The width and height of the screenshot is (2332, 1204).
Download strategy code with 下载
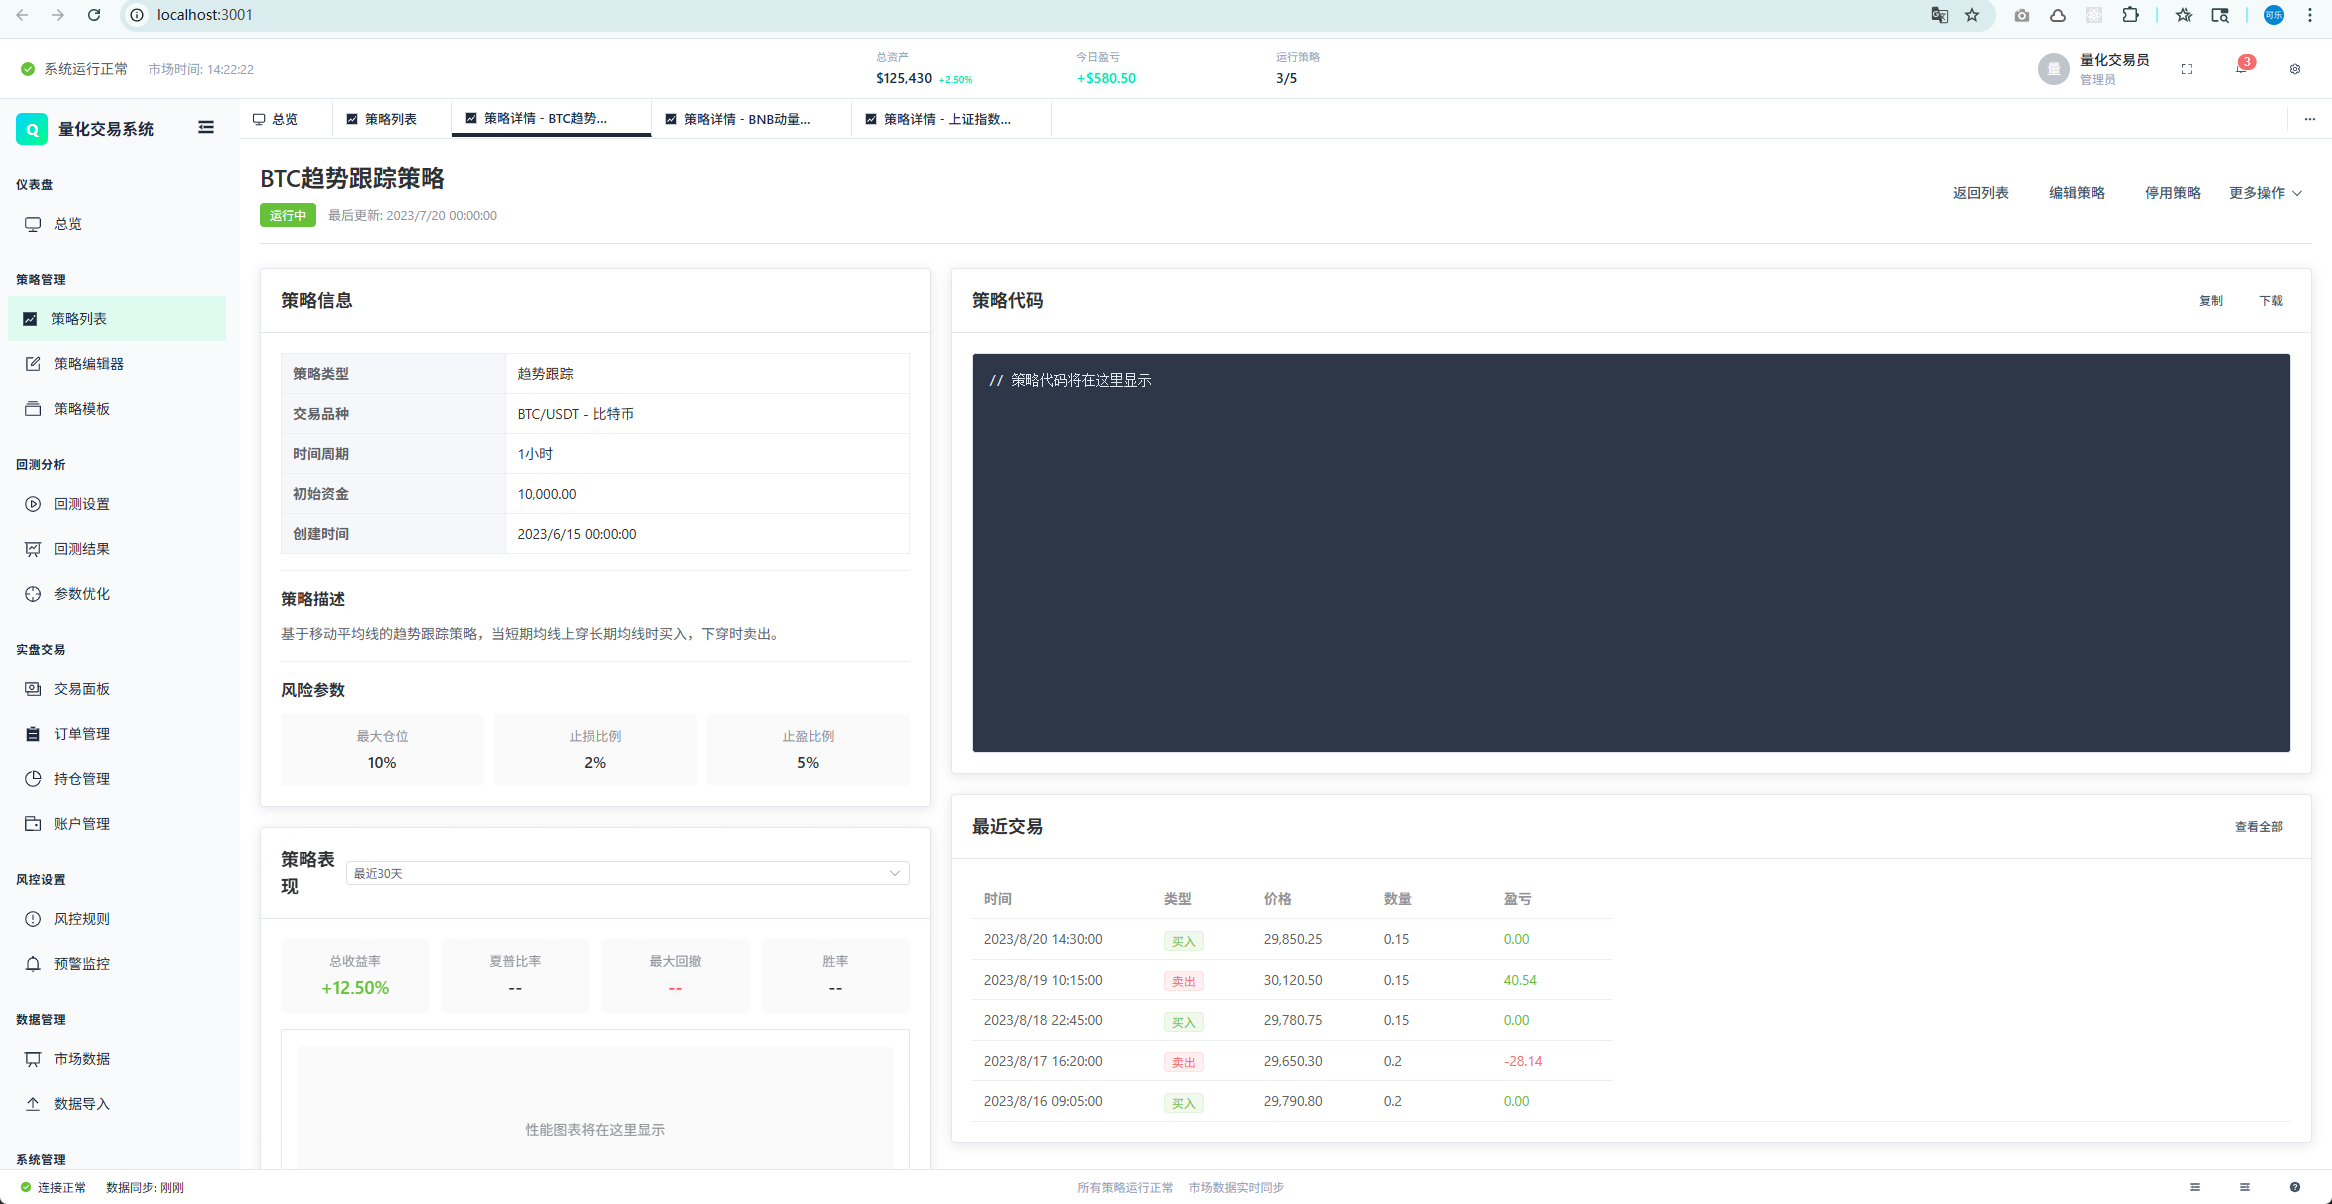click(2271, 301)
